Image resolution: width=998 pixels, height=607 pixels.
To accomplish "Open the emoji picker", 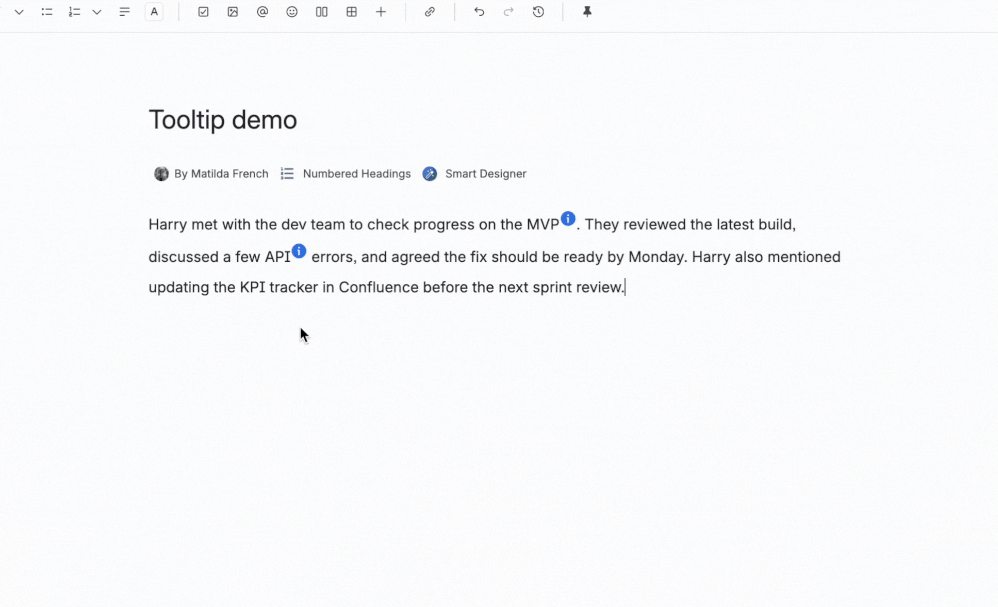I will click(291, 11).
